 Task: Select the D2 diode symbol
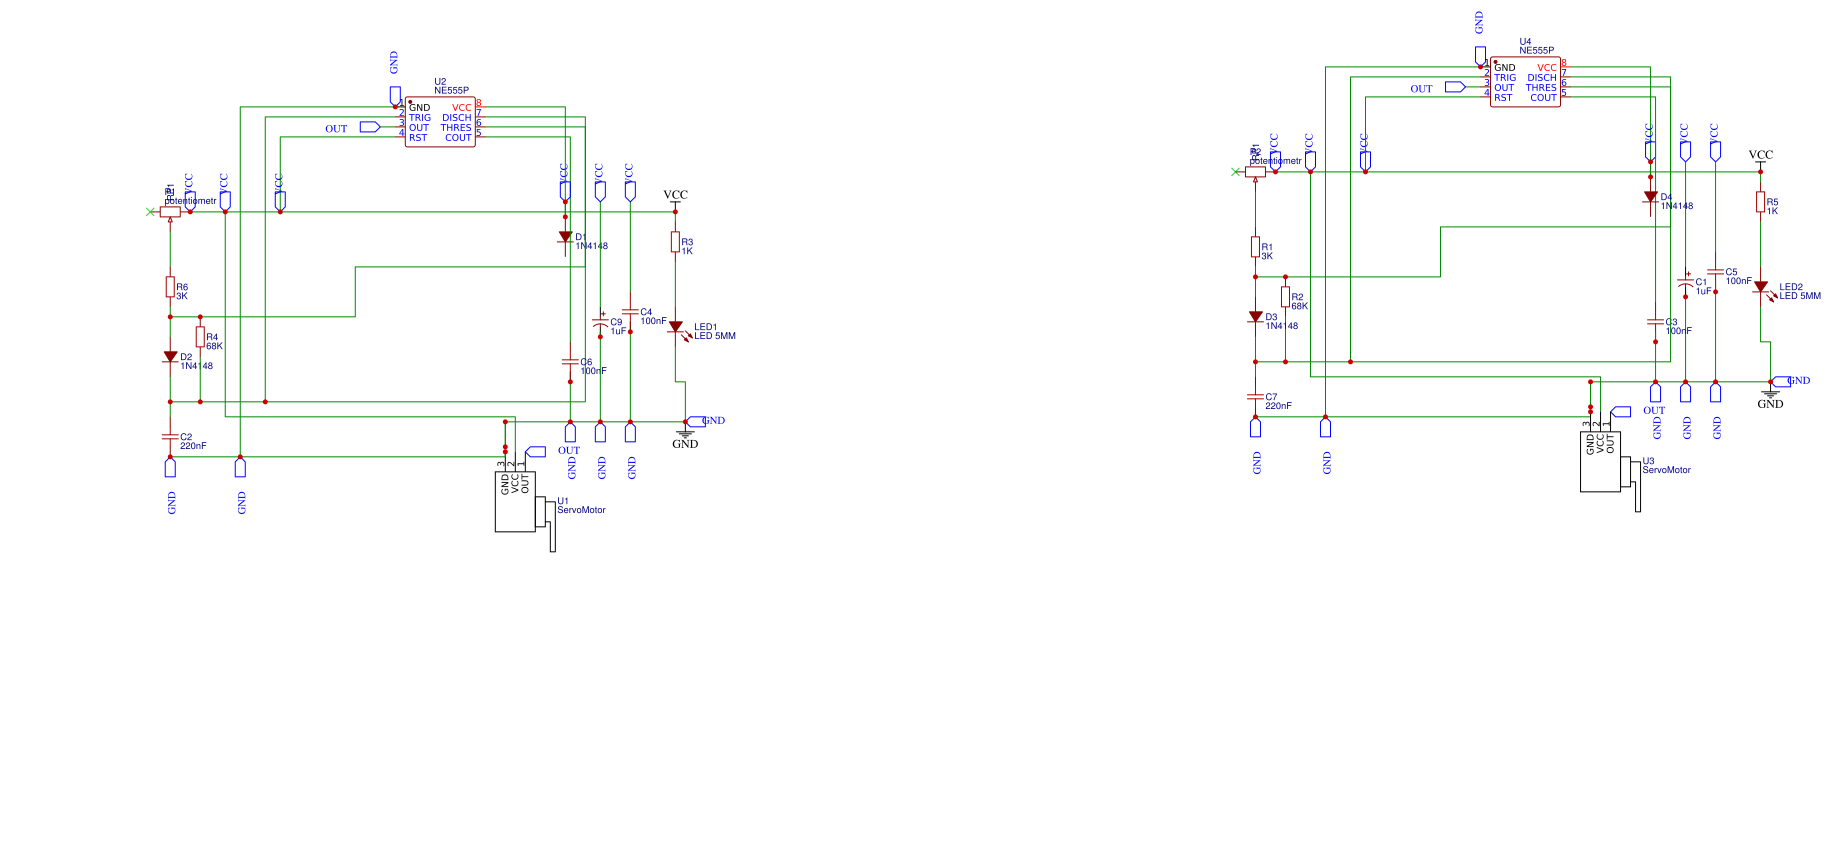coord(170,357)
